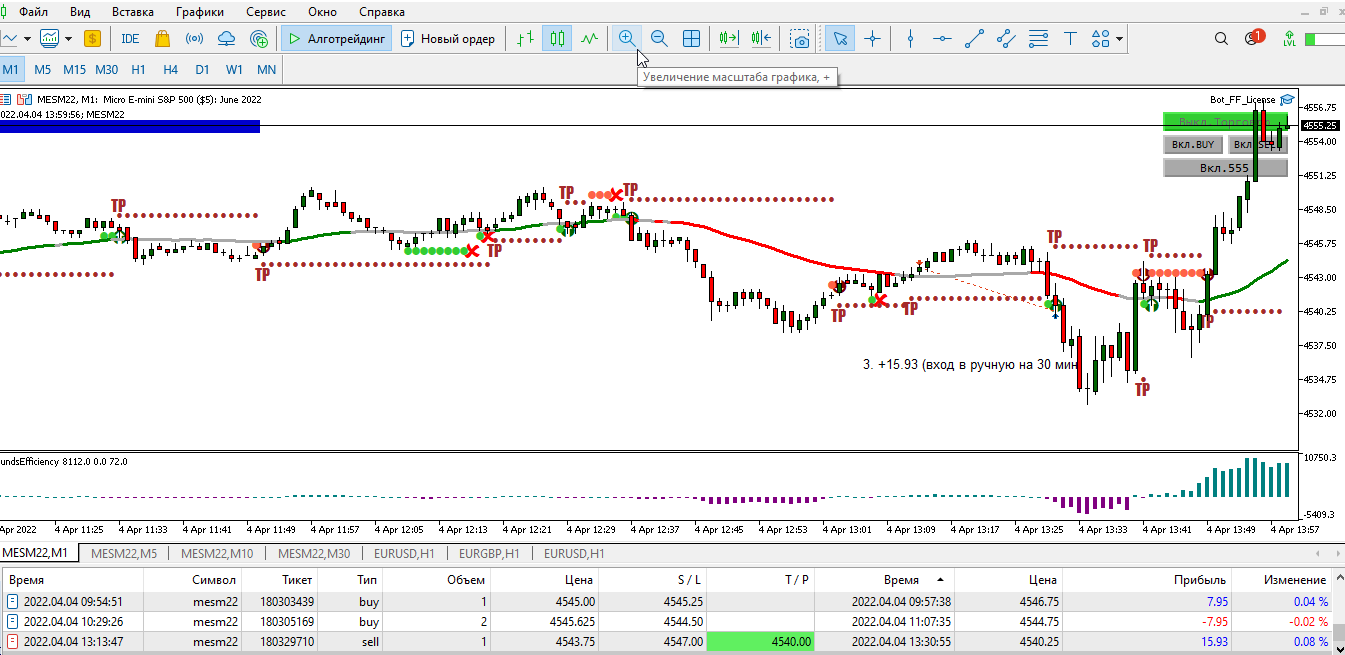Select the M1 timeframe
The height and width of the screenshot is (655, 1345).
click(x=10, y=70)
